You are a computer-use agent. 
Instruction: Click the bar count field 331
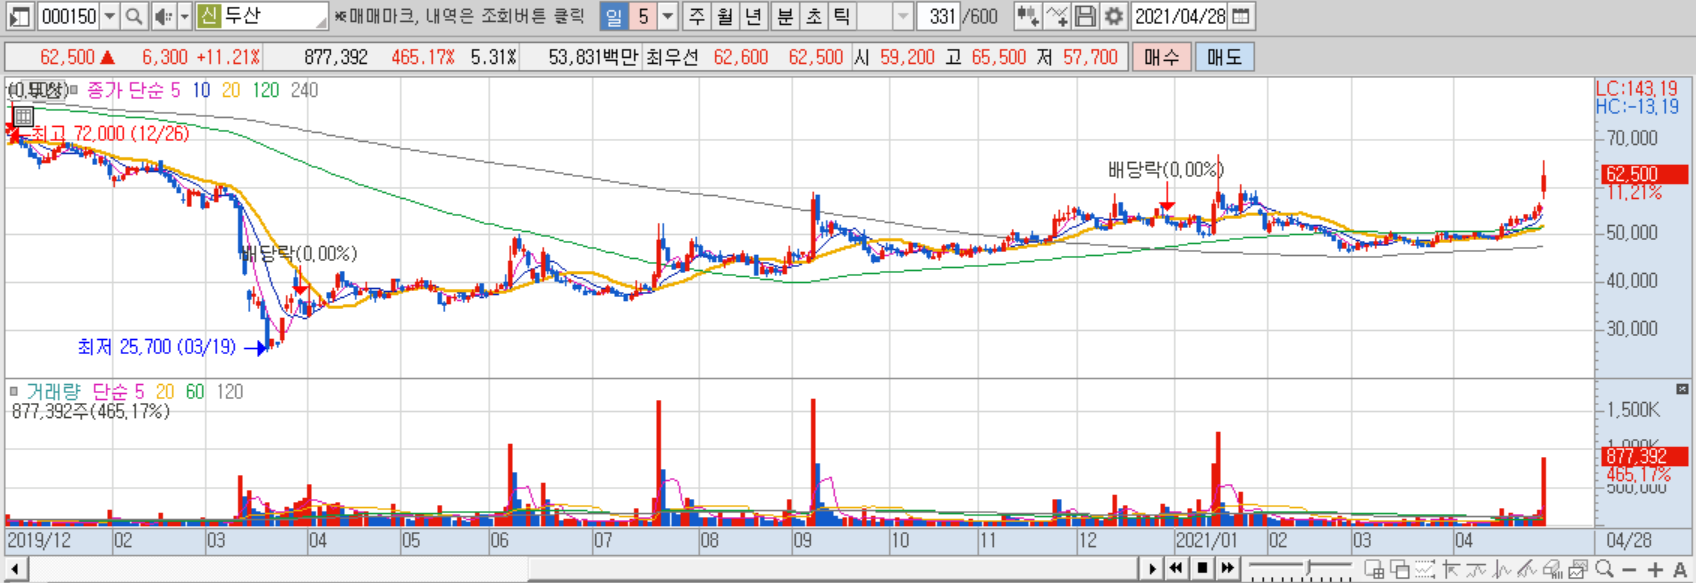pyautogui.click(x=940, y=16)
